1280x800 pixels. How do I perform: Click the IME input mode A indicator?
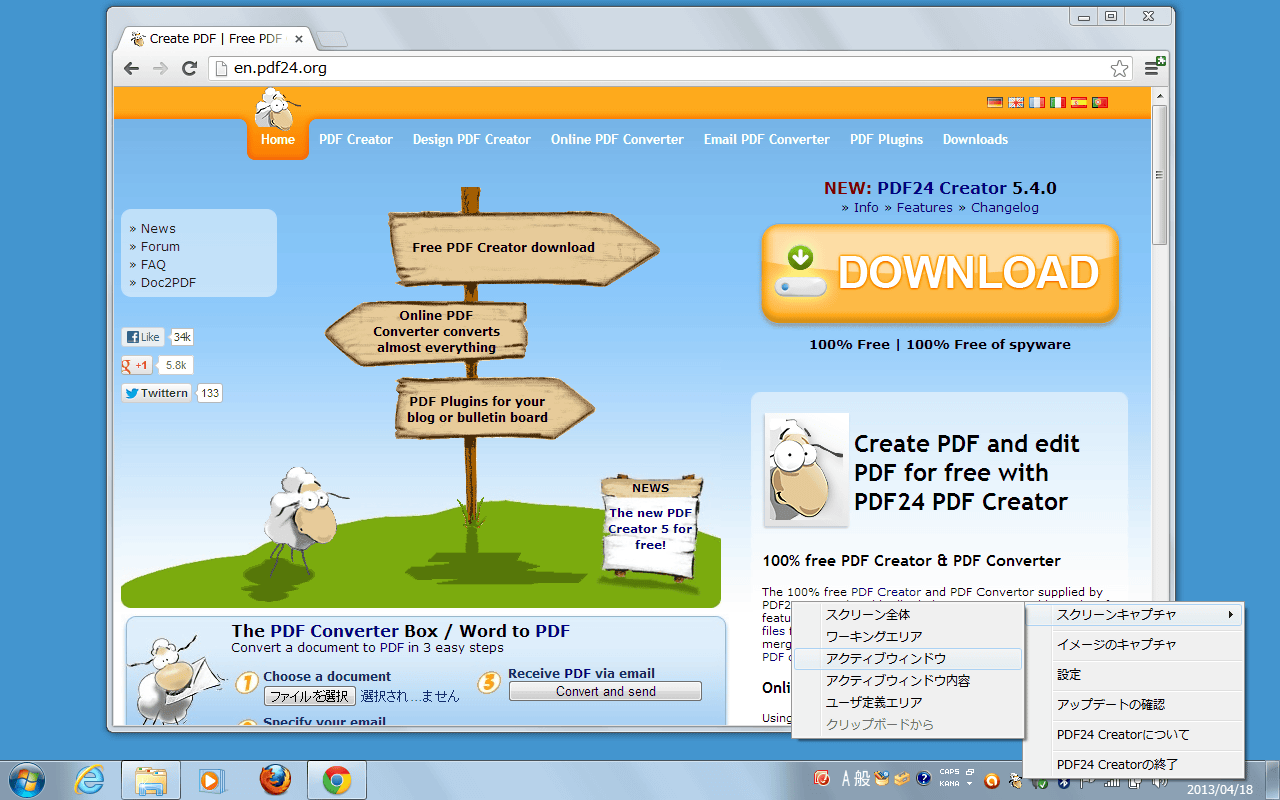[848, 778]
